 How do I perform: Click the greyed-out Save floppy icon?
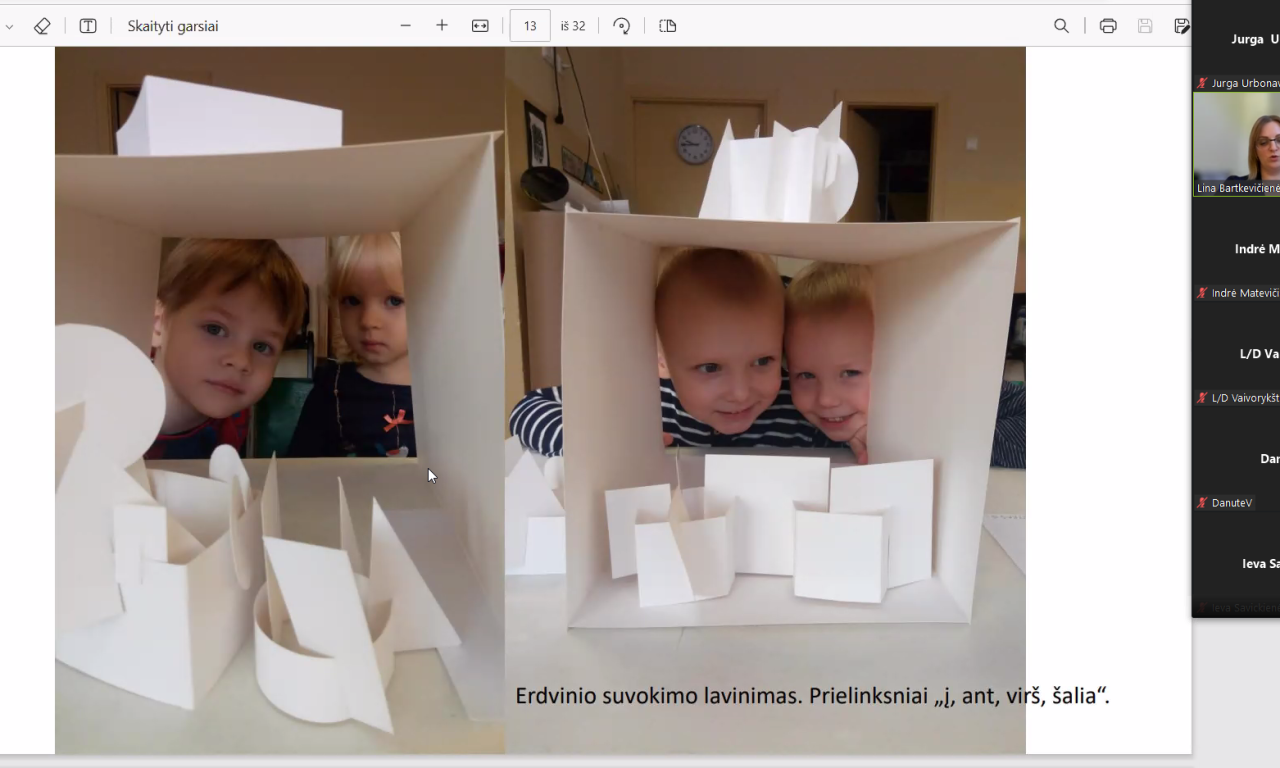coord(1145,26)
